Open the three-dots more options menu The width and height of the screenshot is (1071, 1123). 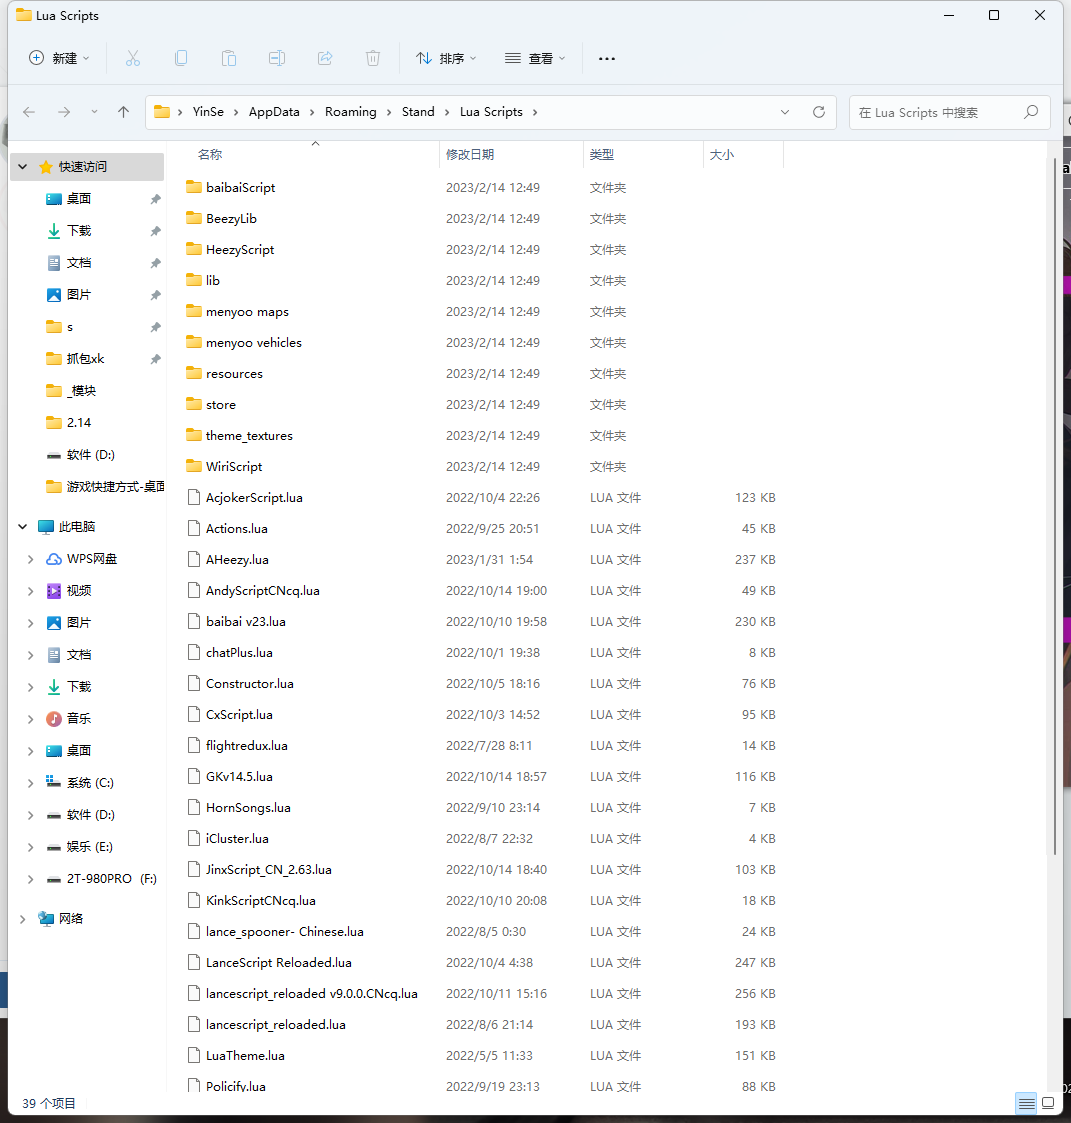pyautogui.click(x=607, y=58)
